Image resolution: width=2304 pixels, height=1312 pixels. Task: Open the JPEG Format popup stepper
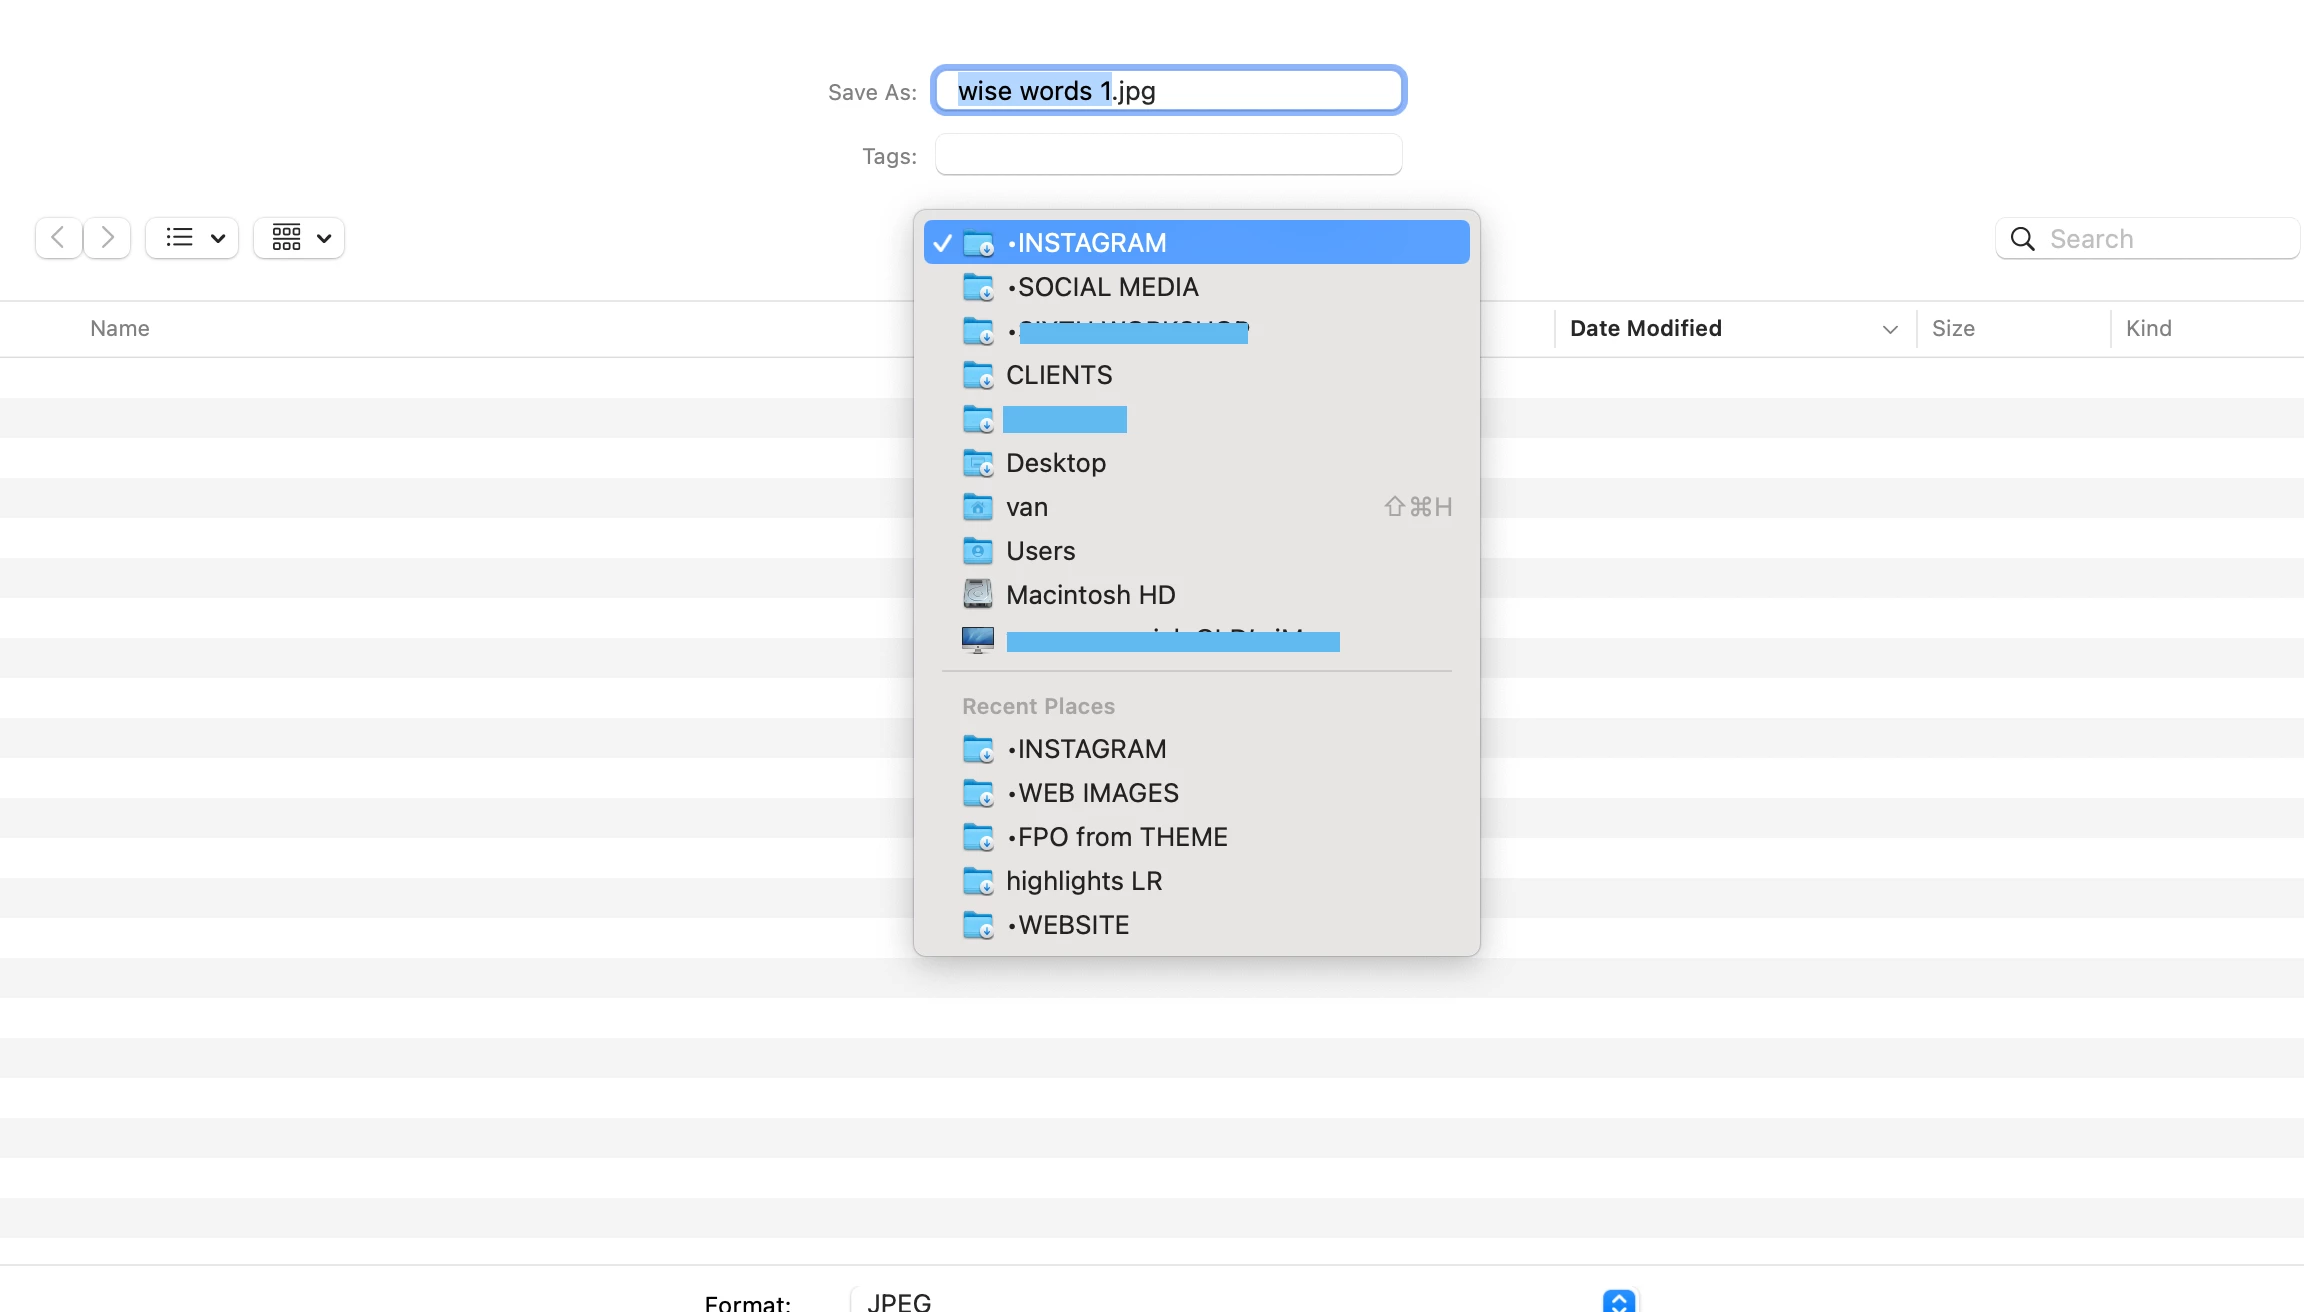1618,1301
